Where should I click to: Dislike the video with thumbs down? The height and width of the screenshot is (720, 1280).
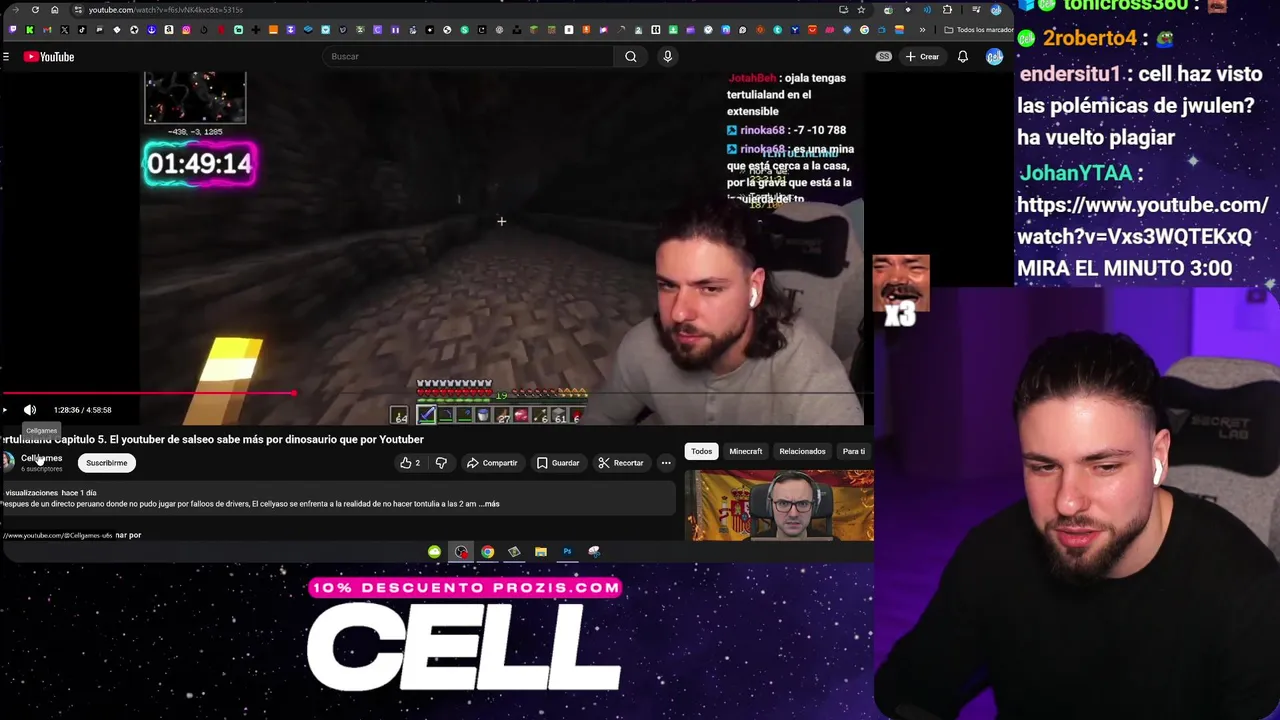coord(441,463)
